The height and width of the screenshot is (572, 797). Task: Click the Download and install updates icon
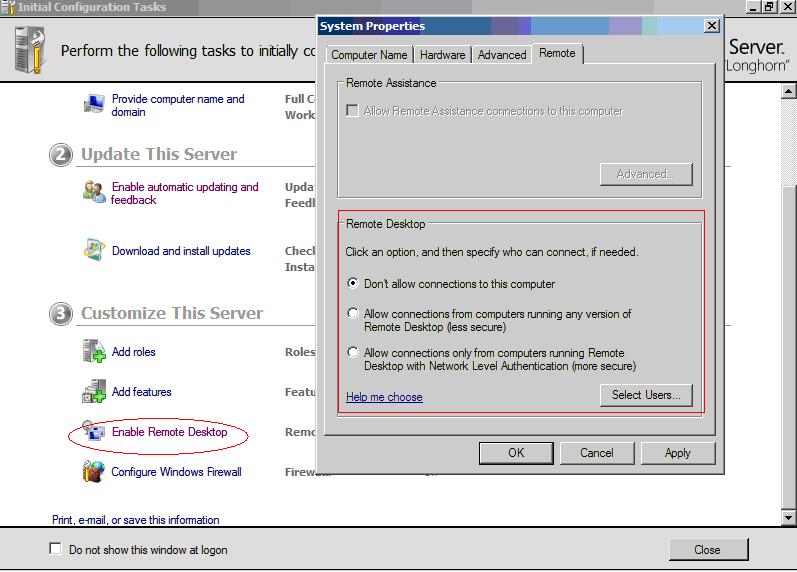point(94,250)
